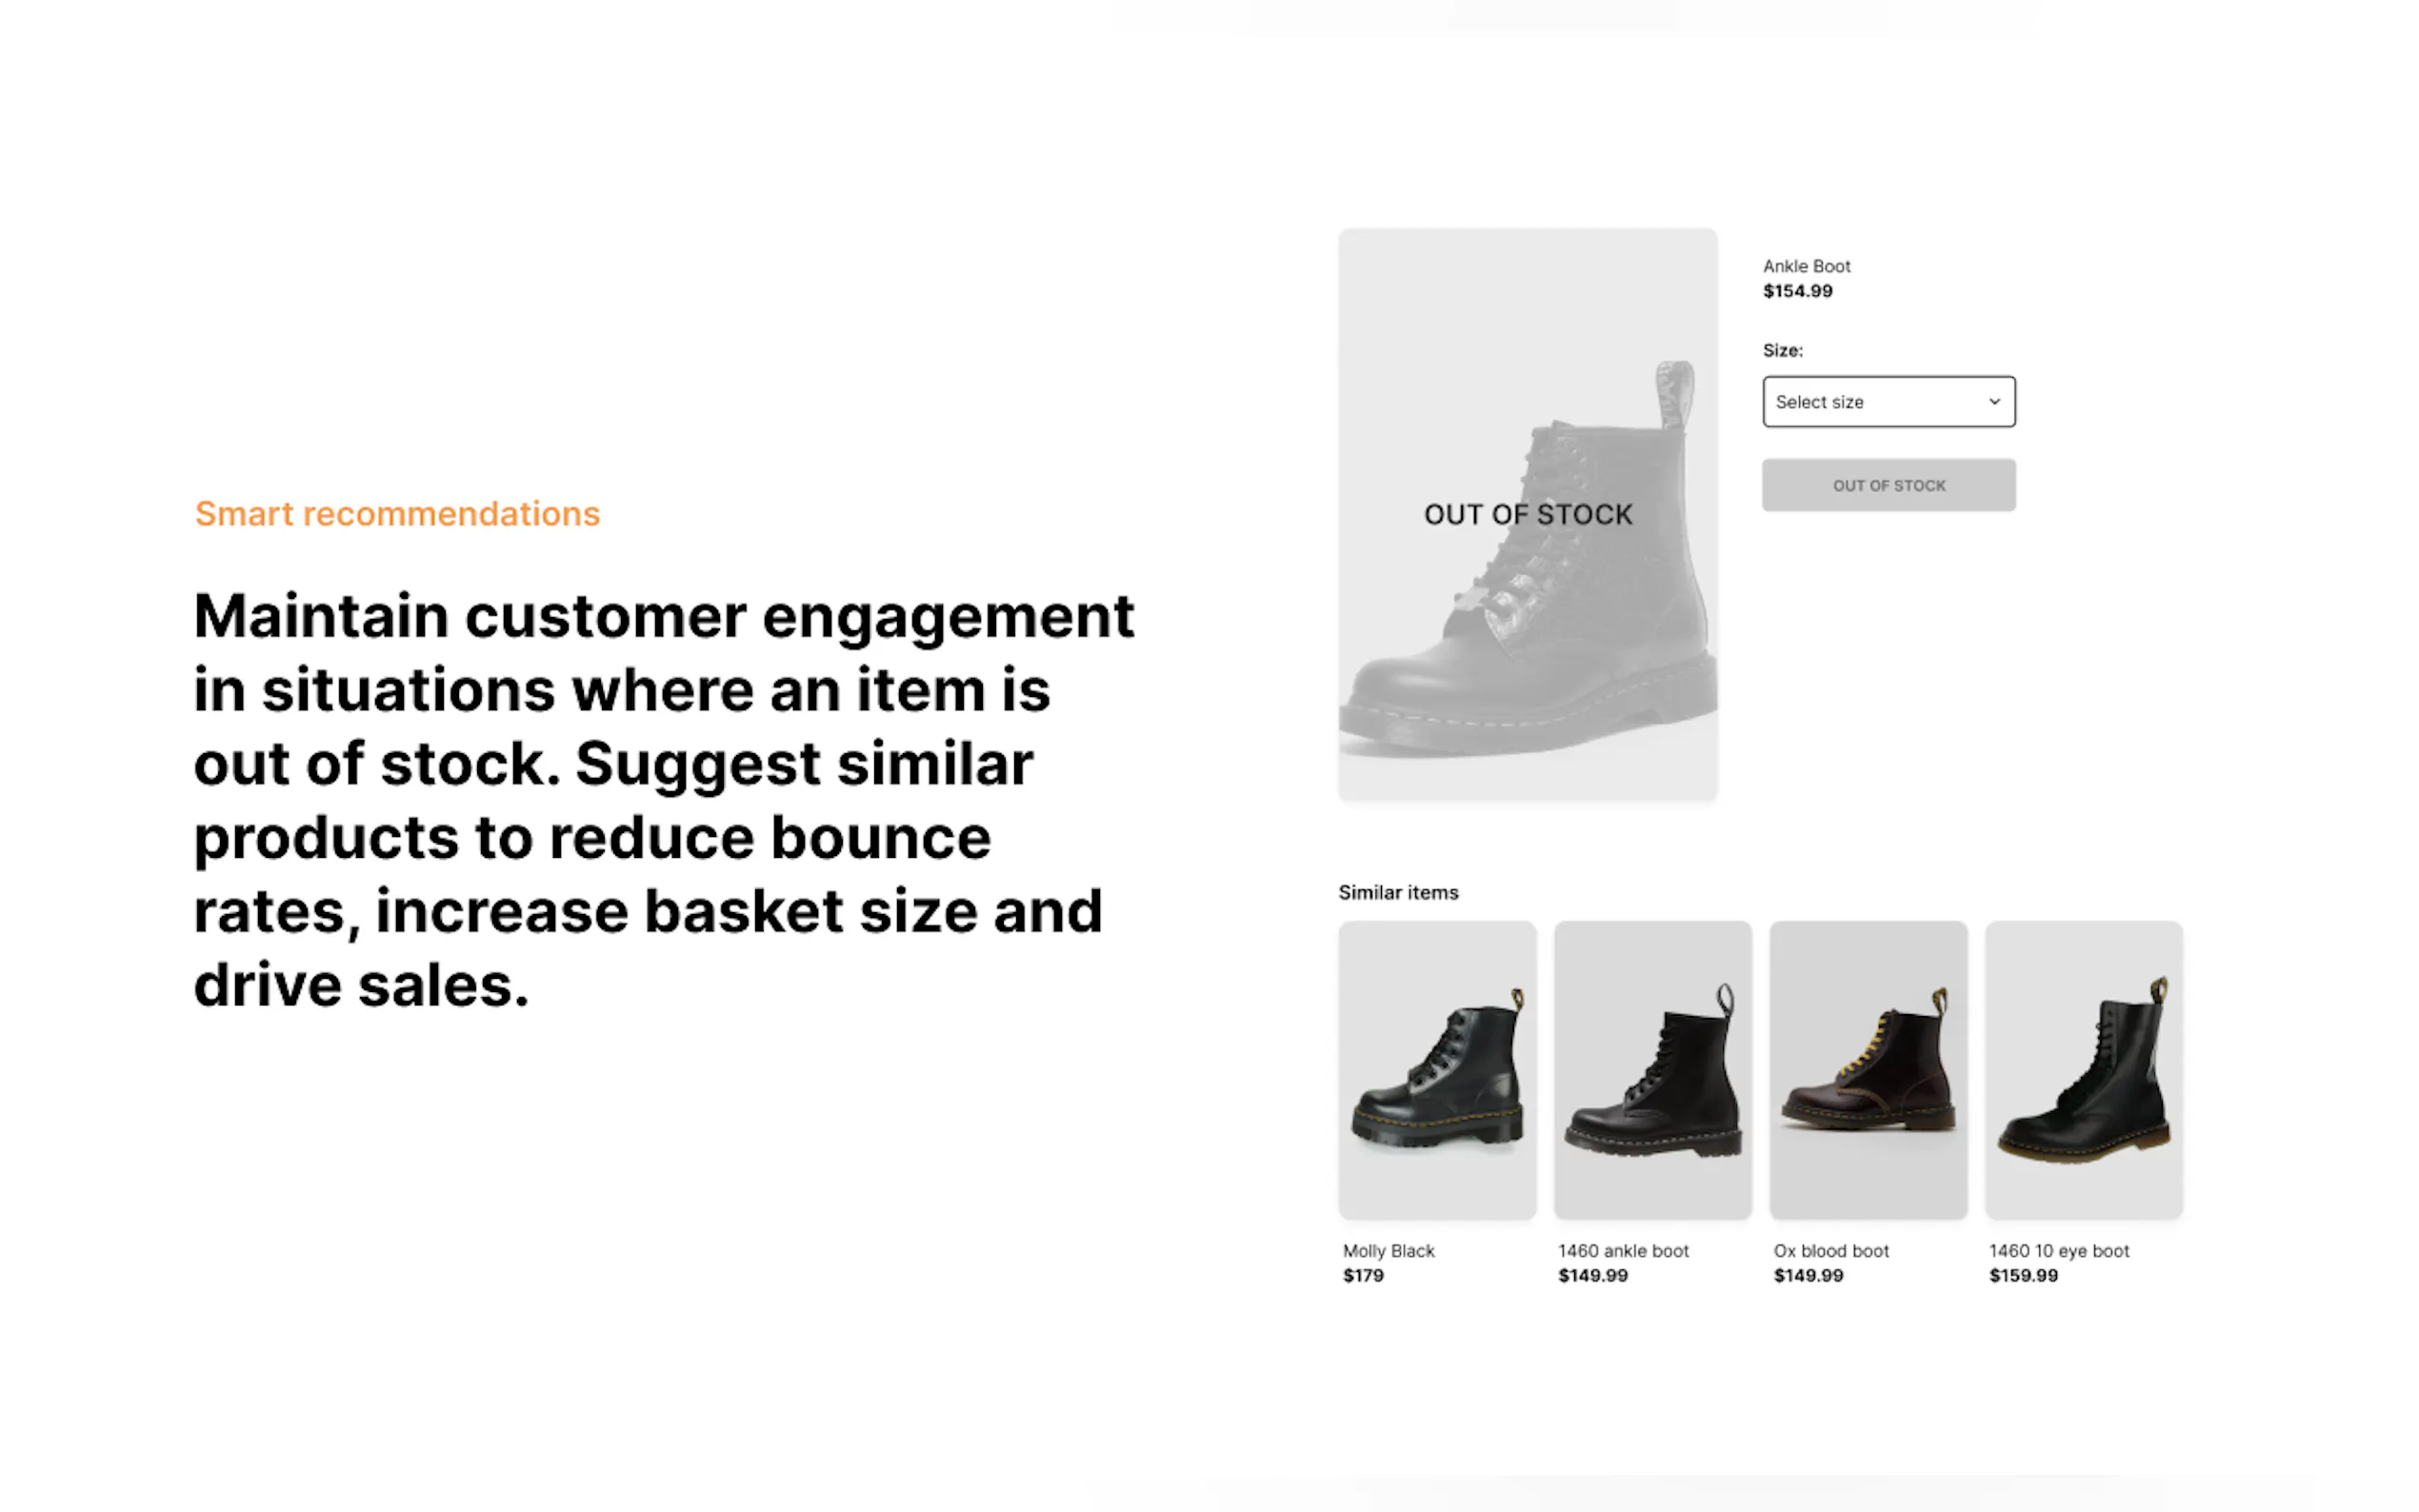Click the Molly Black product name
The image size is (2419, 1512).
[1388, 1250]
